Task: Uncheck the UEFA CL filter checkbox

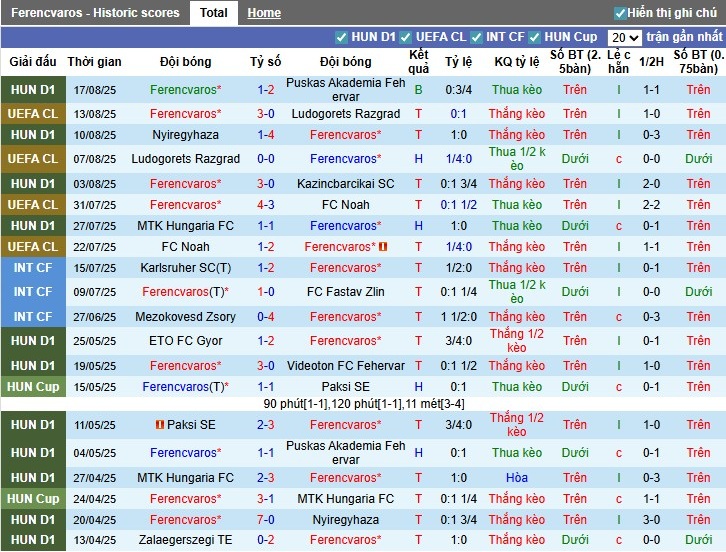Action: click(406, 37)
